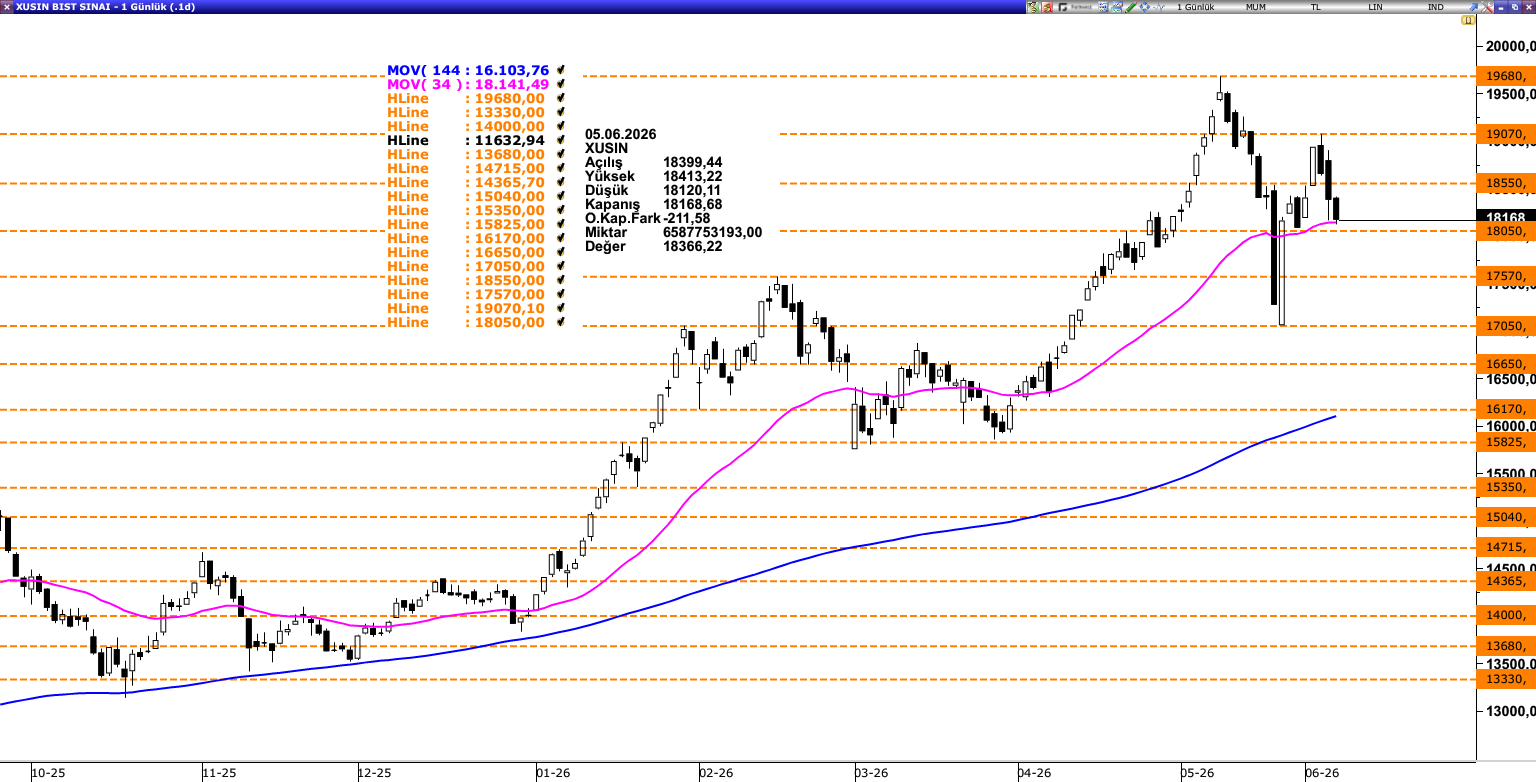Select the LIN scale option
Image resolution: width=1536 pixels, height=782 pixels.
tap(1376, 7)
